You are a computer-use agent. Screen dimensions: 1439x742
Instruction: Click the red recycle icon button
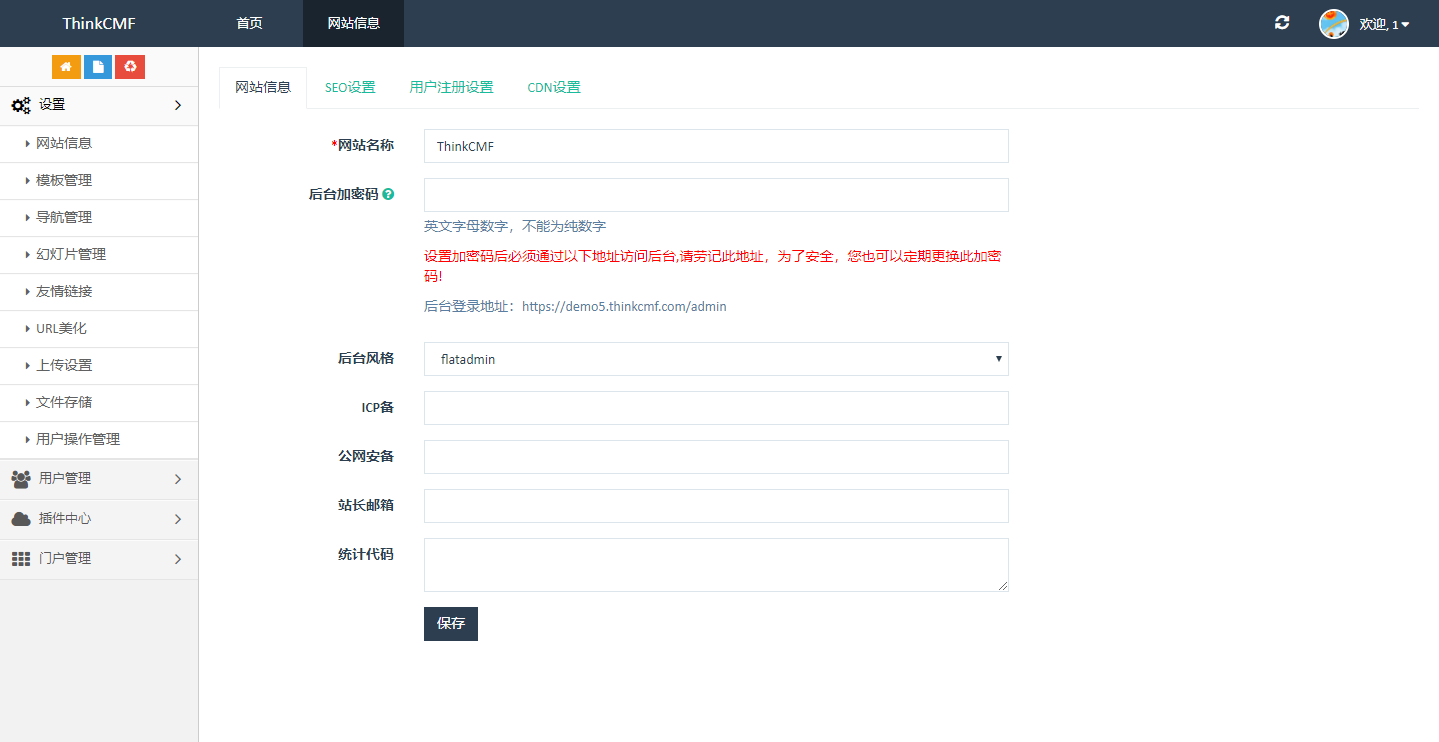point(130,67)
